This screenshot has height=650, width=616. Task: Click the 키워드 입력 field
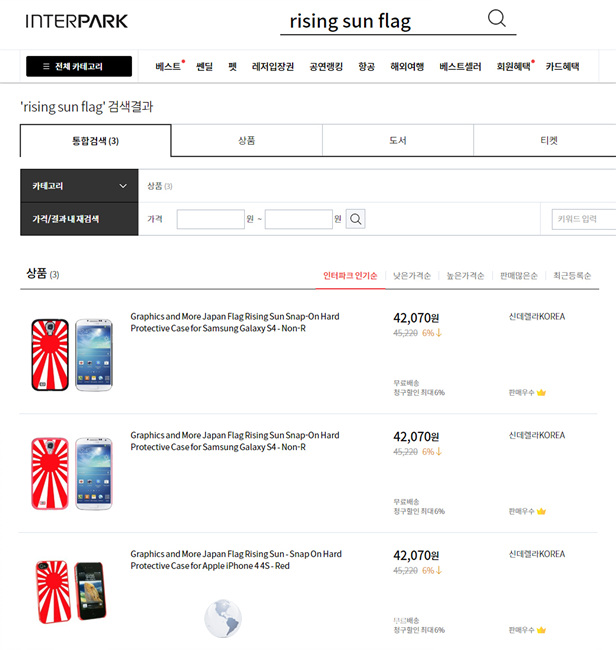pyautogui.click(x=584, y=219)
